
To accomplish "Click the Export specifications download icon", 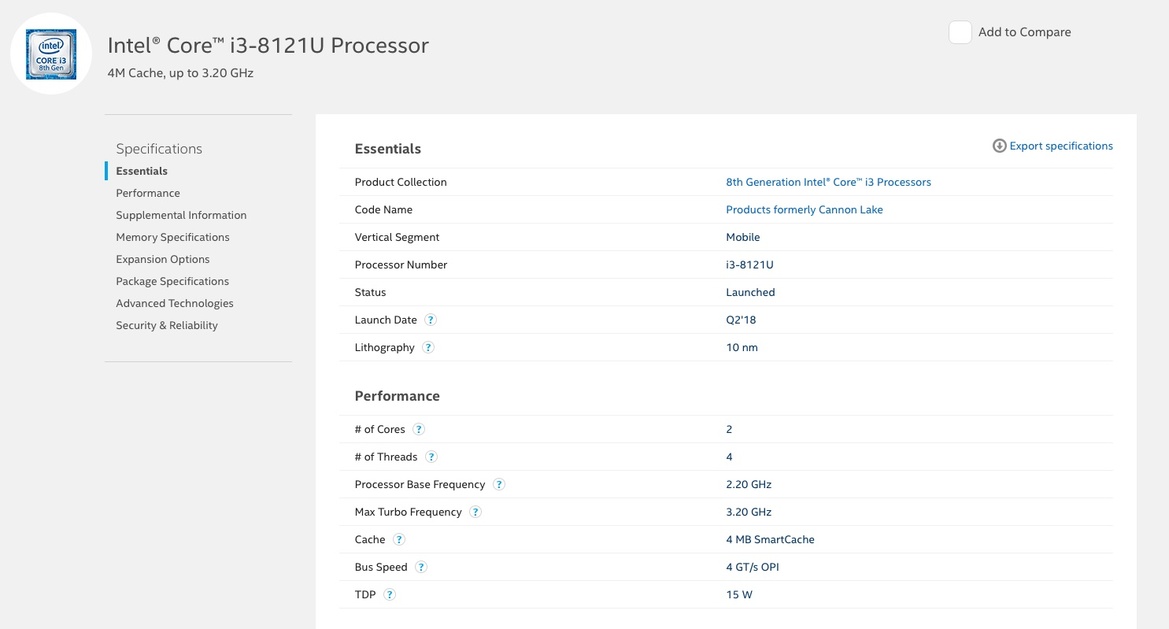I will (x=999, y=146).
